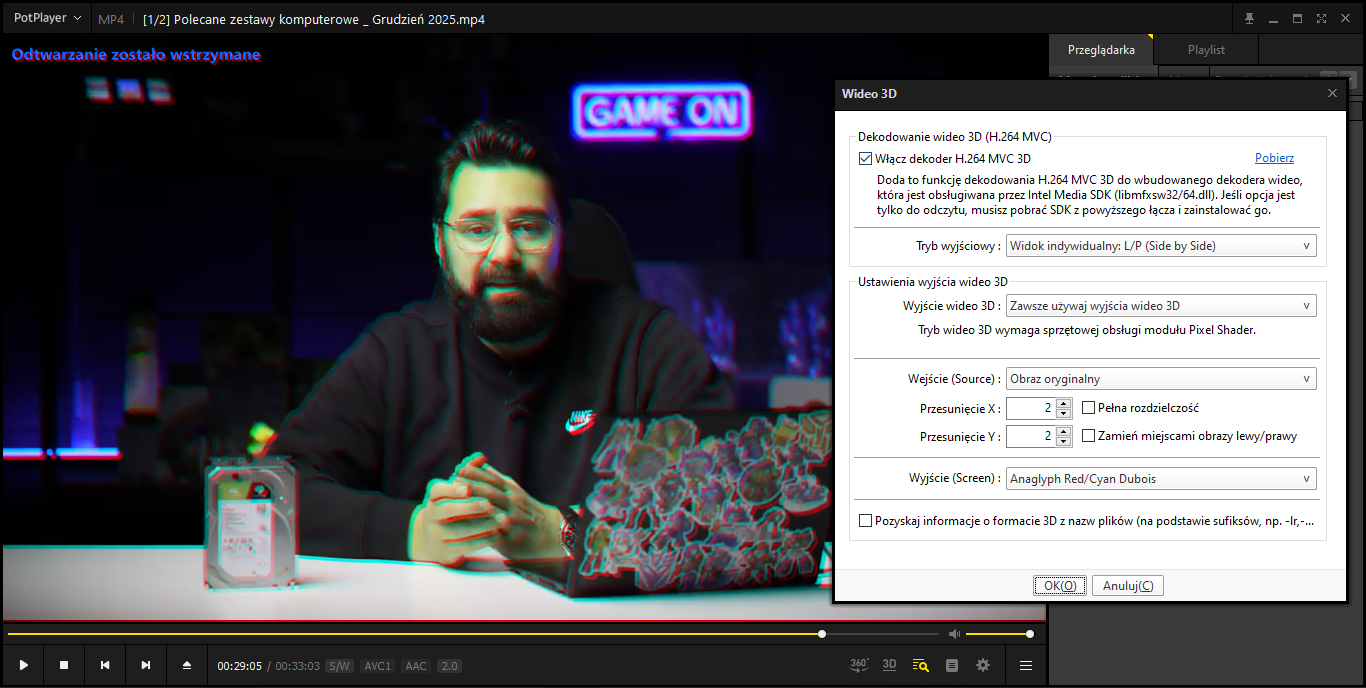Click the Anuluj(C) cancel button
This screenshot has height=688, width=1366.
pyautogui.click(x=1128, y=586)
